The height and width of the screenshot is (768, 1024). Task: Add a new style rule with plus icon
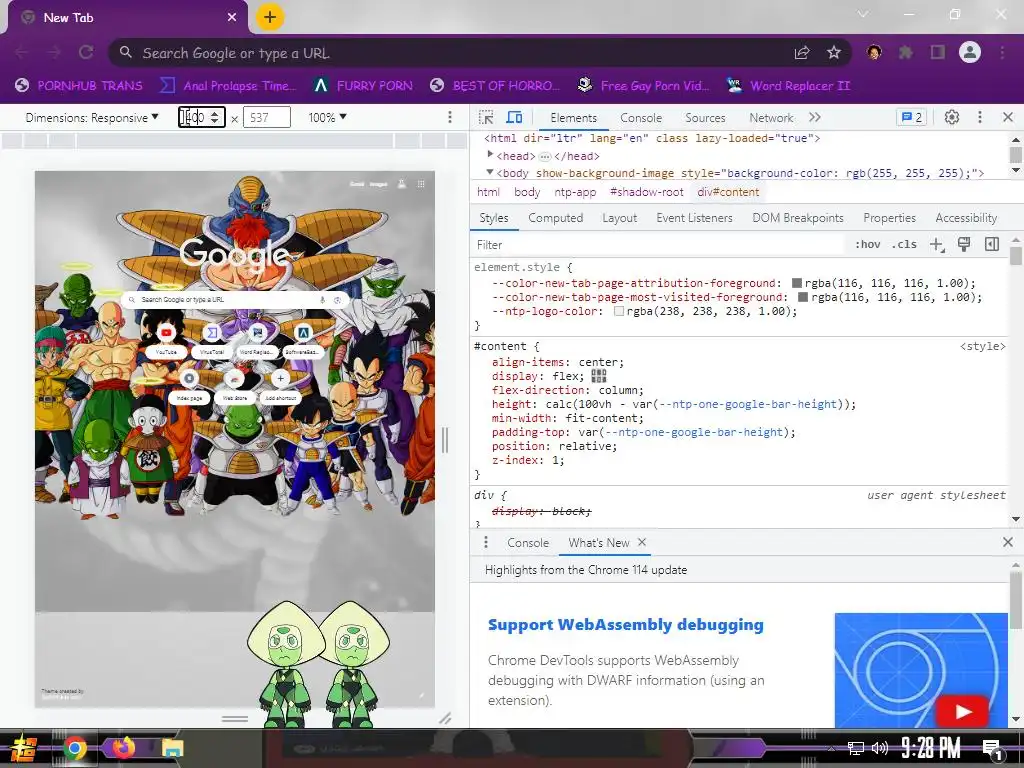click(x=936, y=244)
